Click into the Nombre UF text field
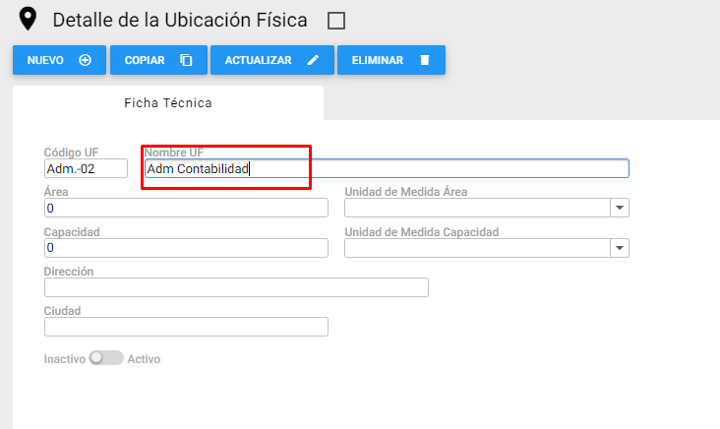This screenshot has width=720, height=429. pos(387,169)
